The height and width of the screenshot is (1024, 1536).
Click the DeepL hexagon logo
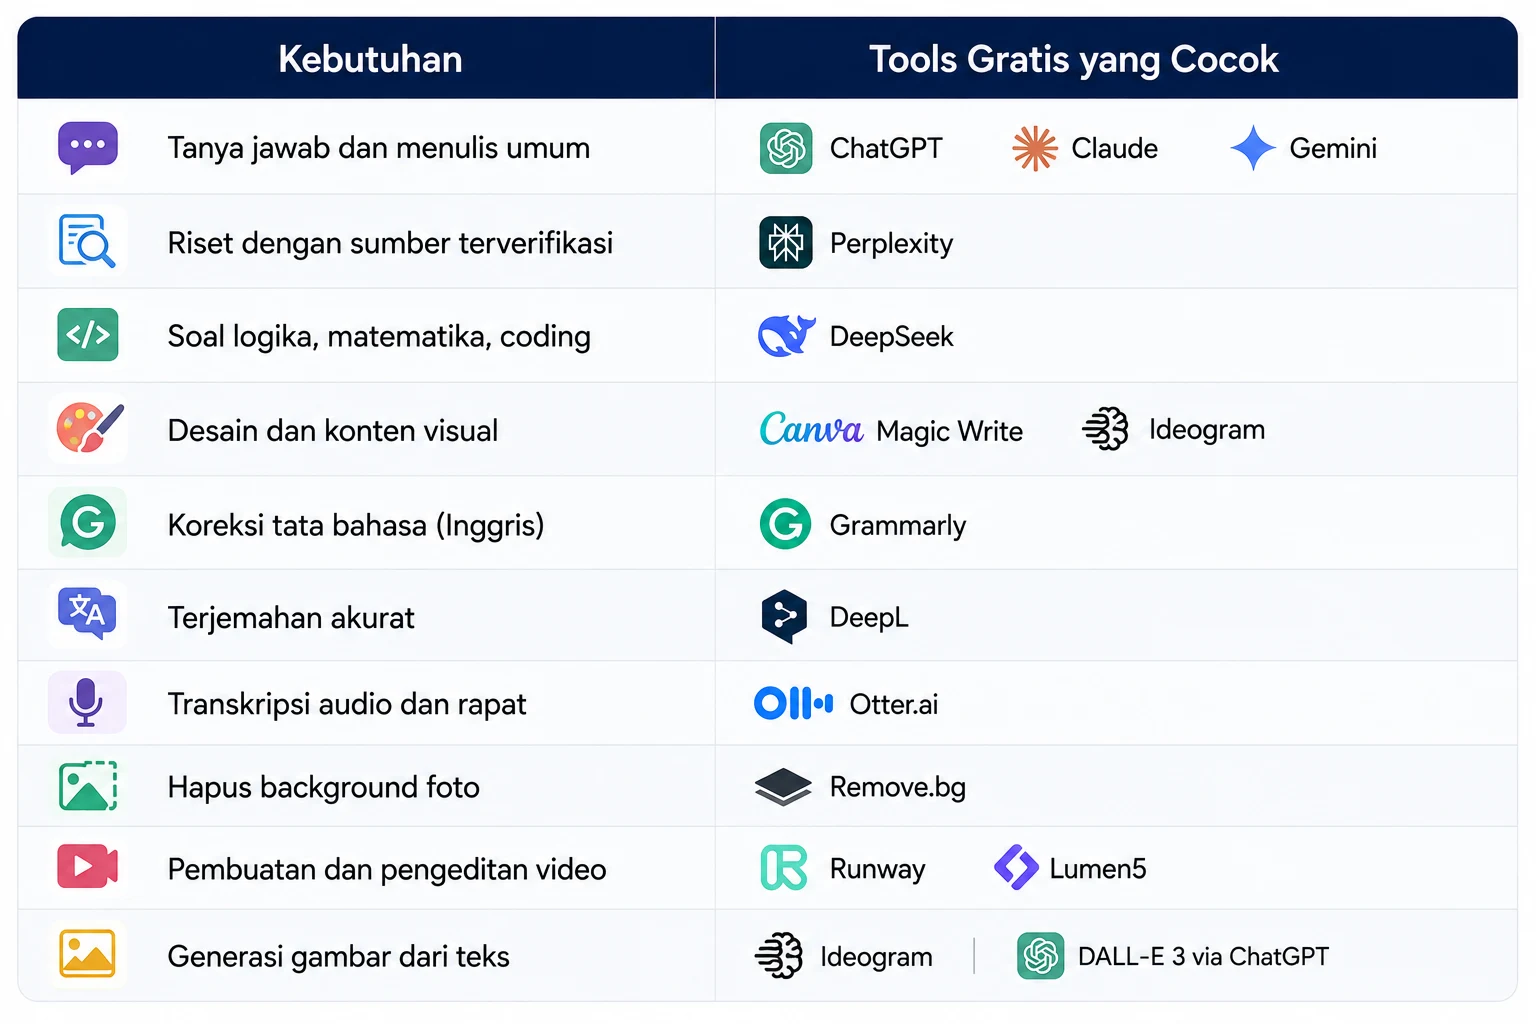tap(785, 617)
